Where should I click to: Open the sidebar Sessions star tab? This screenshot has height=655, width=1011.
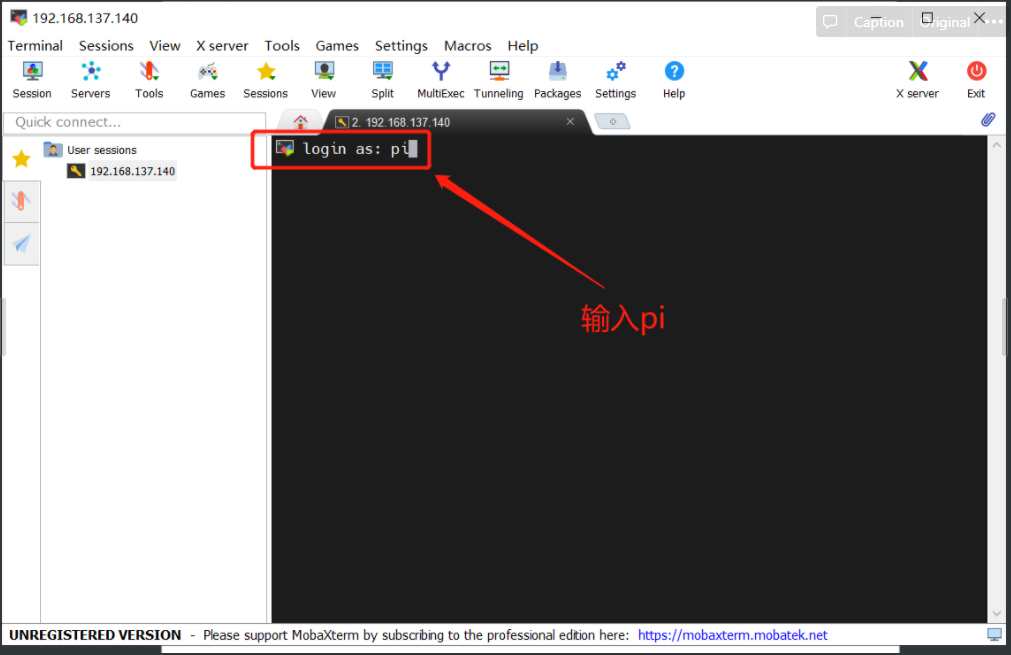coord(21,159)
